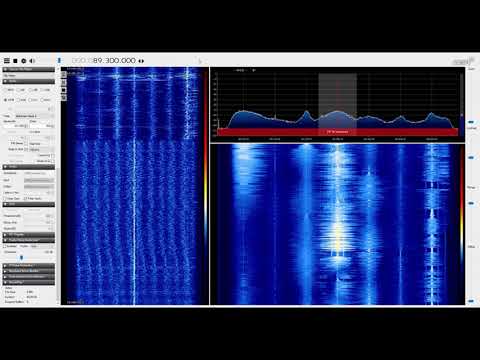This screenshot has height=360, width=480.
Task: Toggle the Unity Gain checkbox
Action: (5, 198)
